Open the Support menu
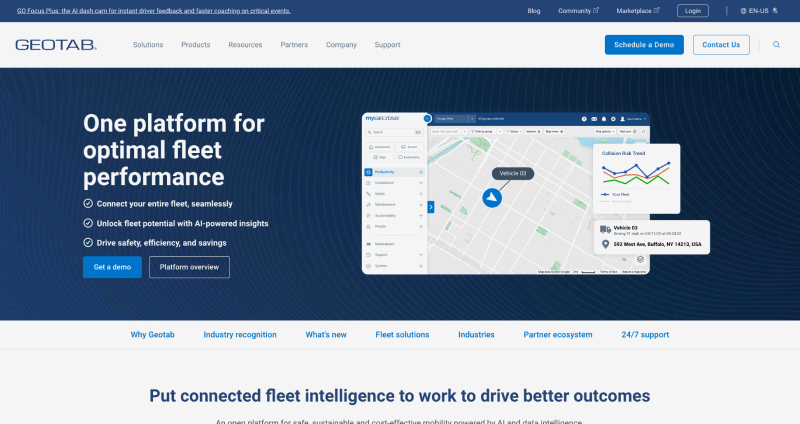Viewport: 800px width, 424px height. 387,45
